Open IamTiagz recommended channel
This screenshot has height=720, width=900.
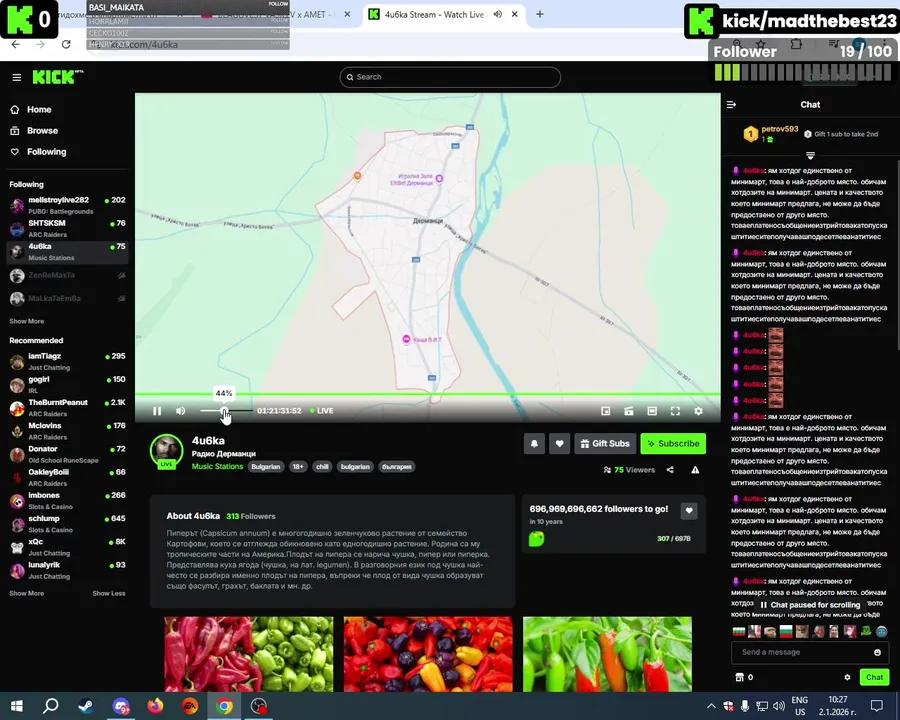(x=68, y=361)
